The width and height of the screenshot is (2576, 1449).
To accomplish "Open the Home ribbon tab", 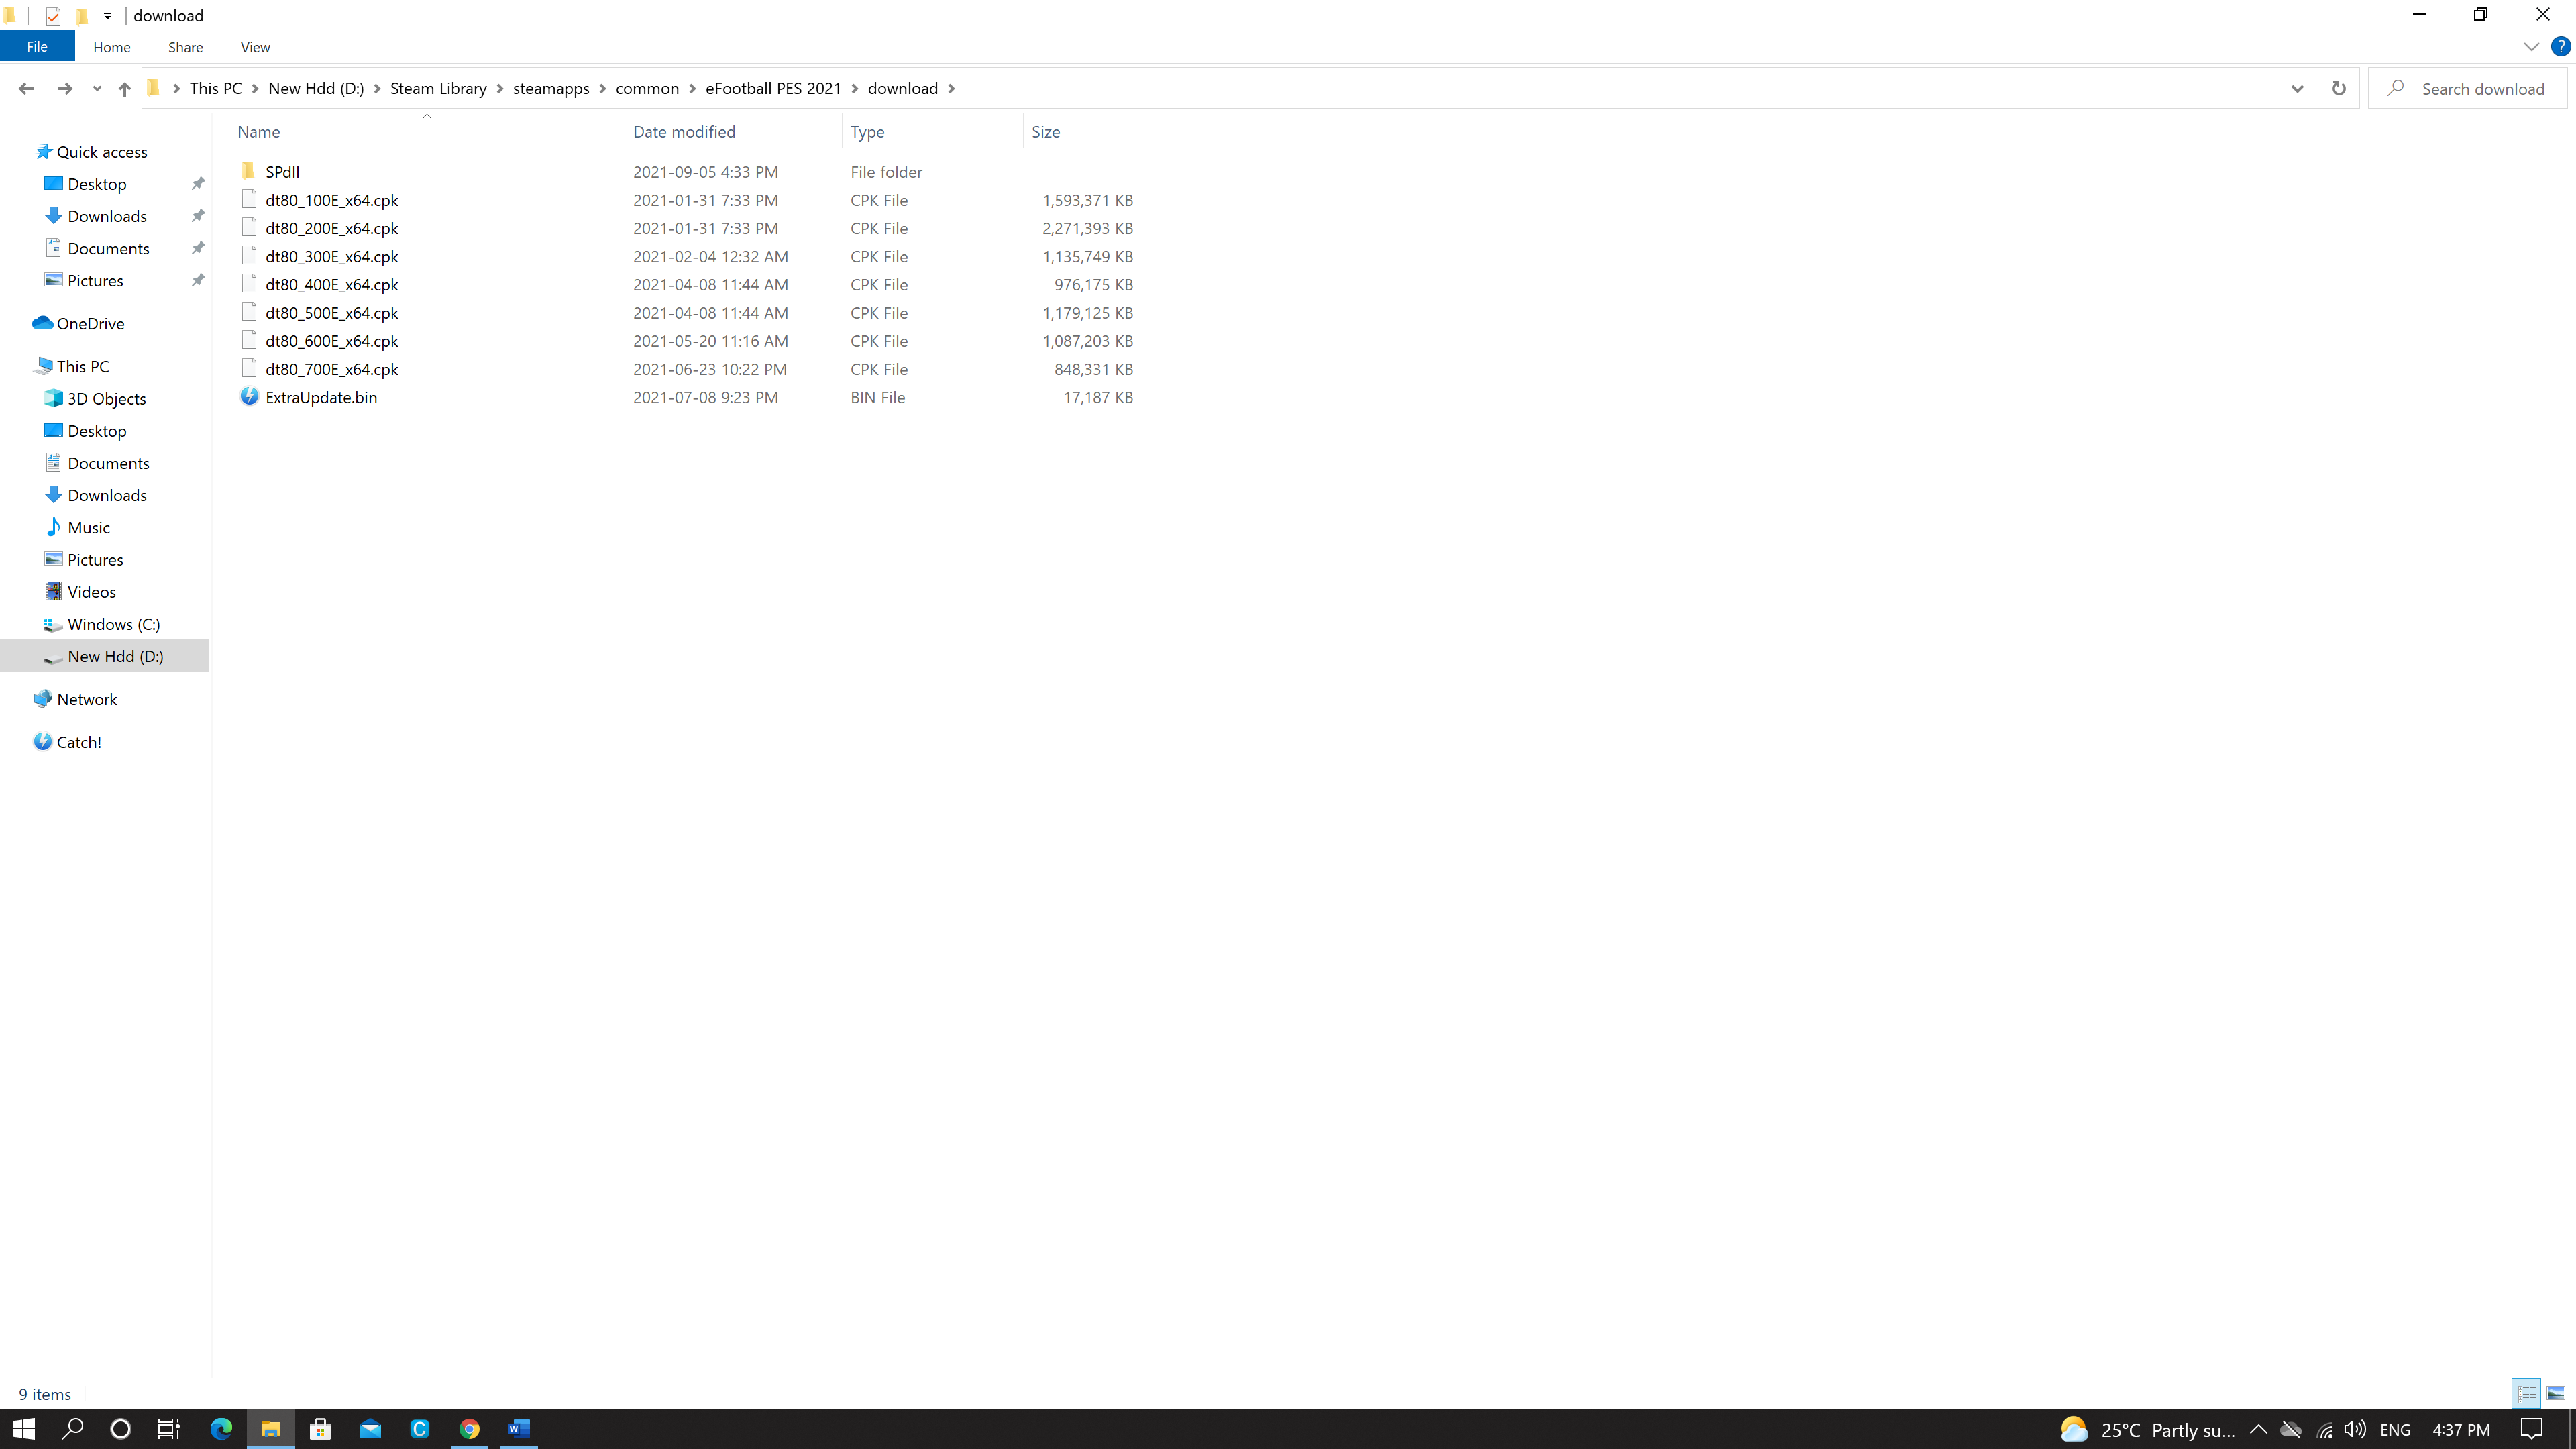I will [x=112, y=47].
